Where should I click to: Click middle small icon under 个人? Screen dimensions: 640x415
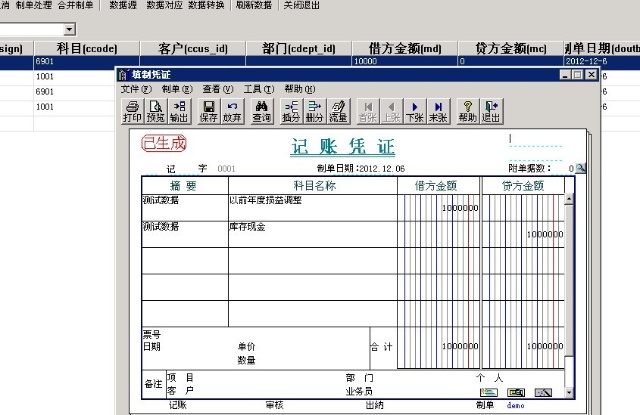coord(516,393)
